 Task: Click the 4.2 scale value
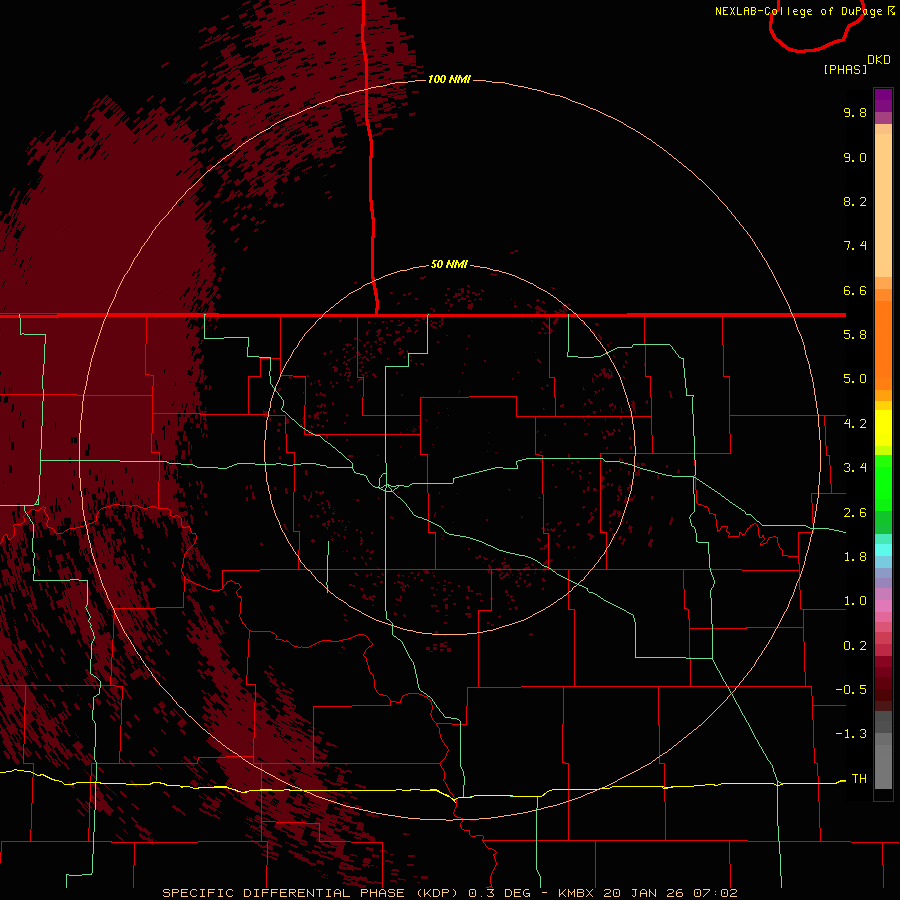[855, 424]
